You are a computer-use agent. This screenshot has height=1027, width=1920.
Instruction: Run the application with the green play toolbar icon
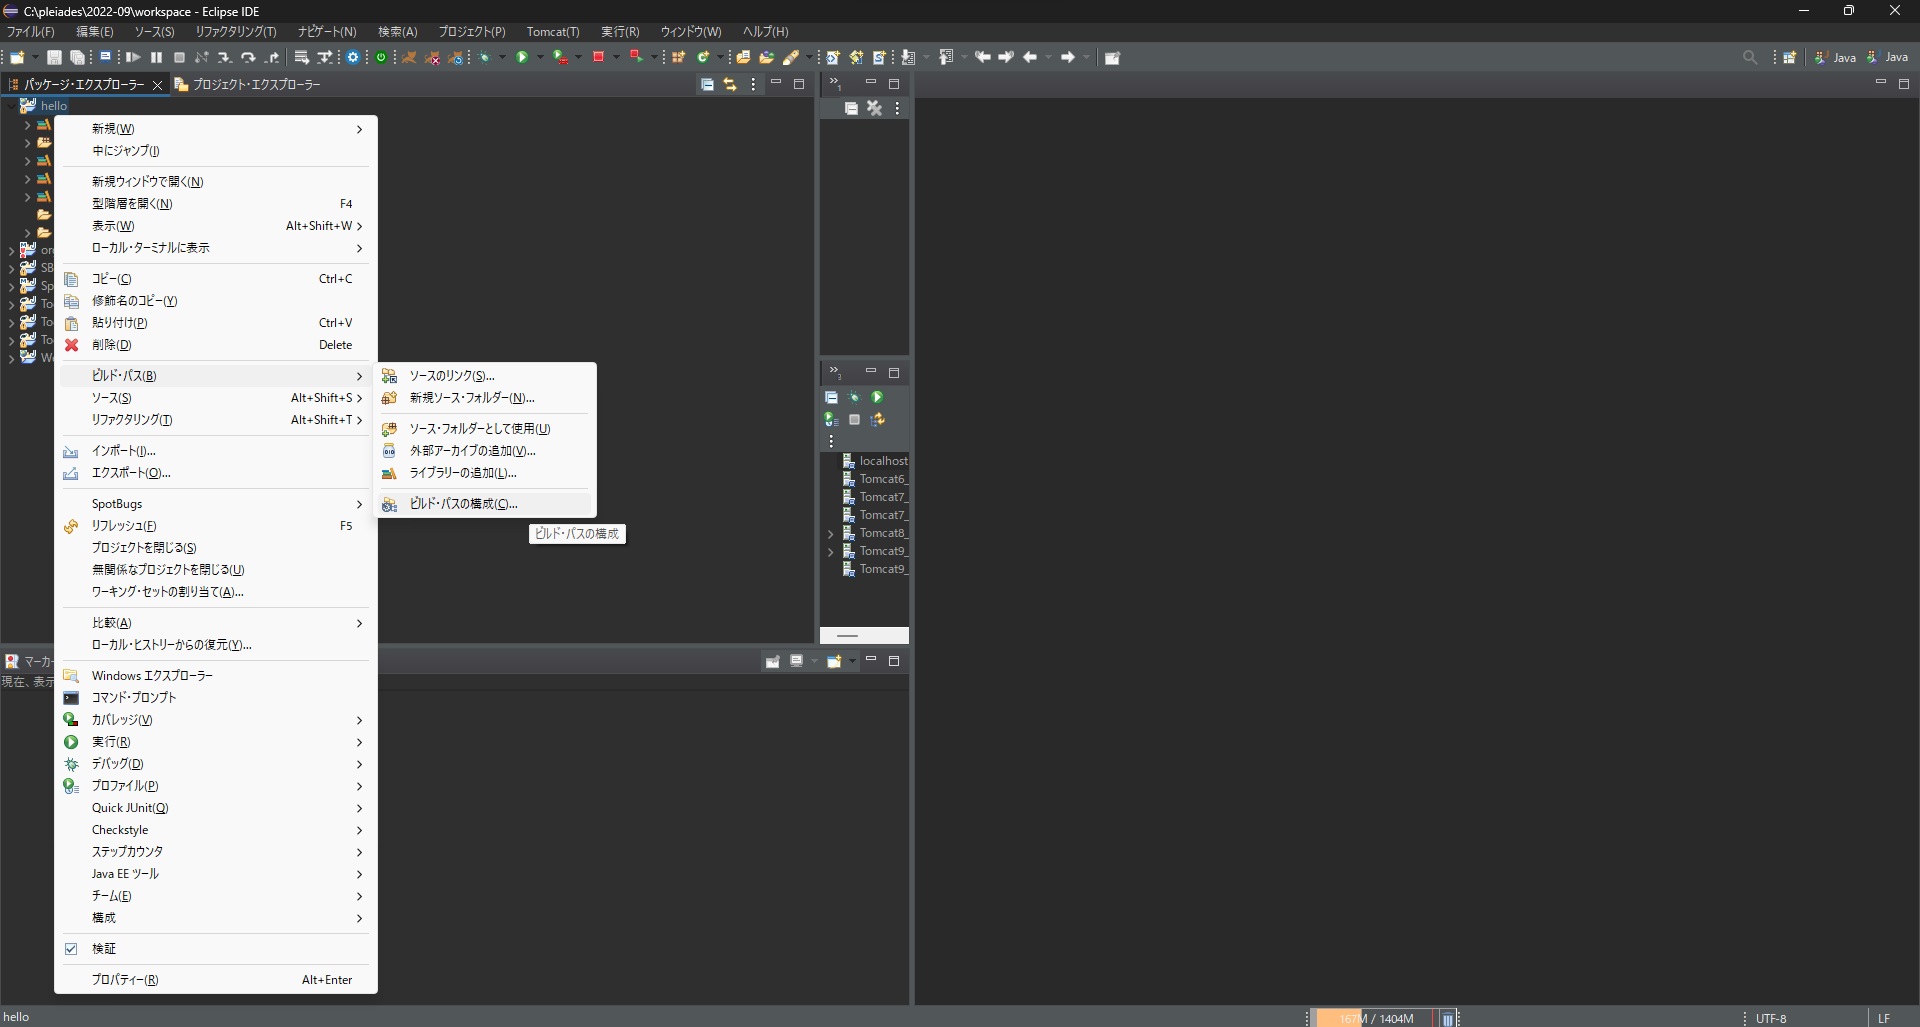(x=523, y=57)
